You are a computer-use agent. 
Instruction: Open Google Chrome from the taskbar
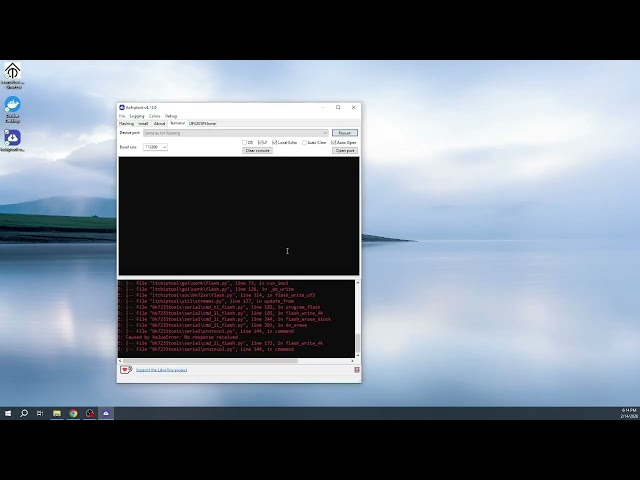tap(73, 413)
